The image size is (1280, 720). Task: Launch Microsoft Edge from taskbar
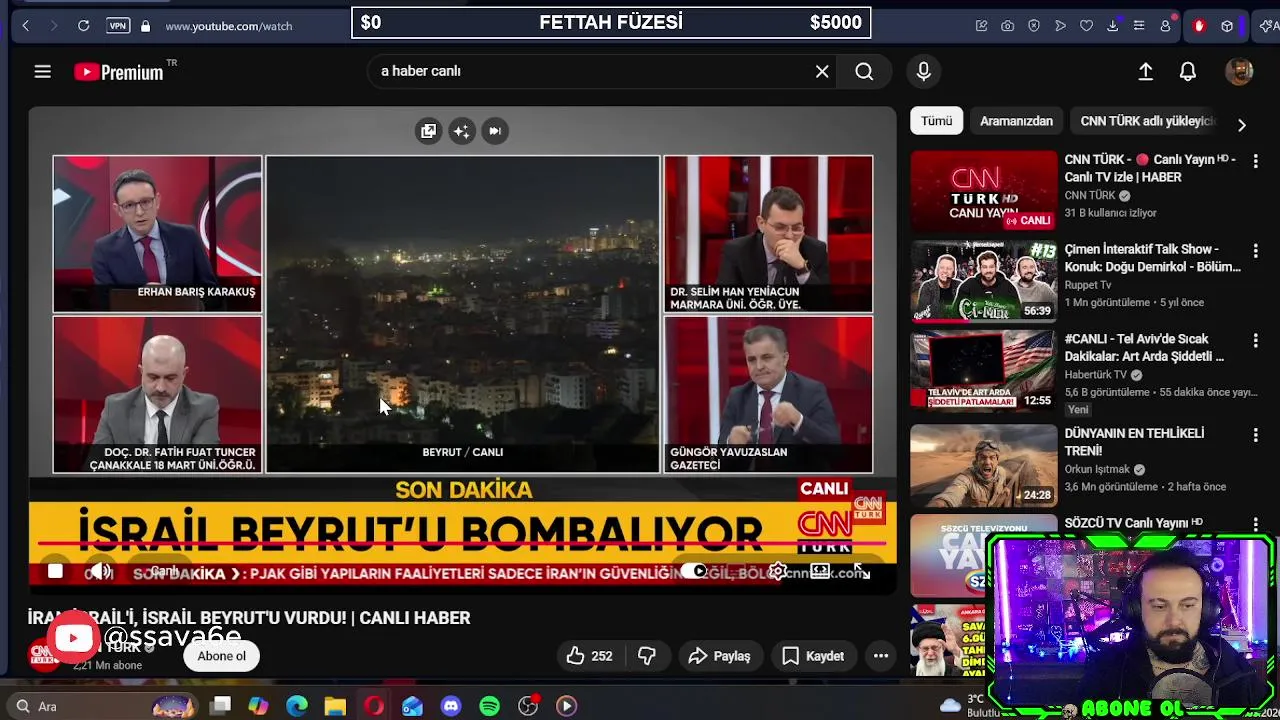[x=297, y=706]
